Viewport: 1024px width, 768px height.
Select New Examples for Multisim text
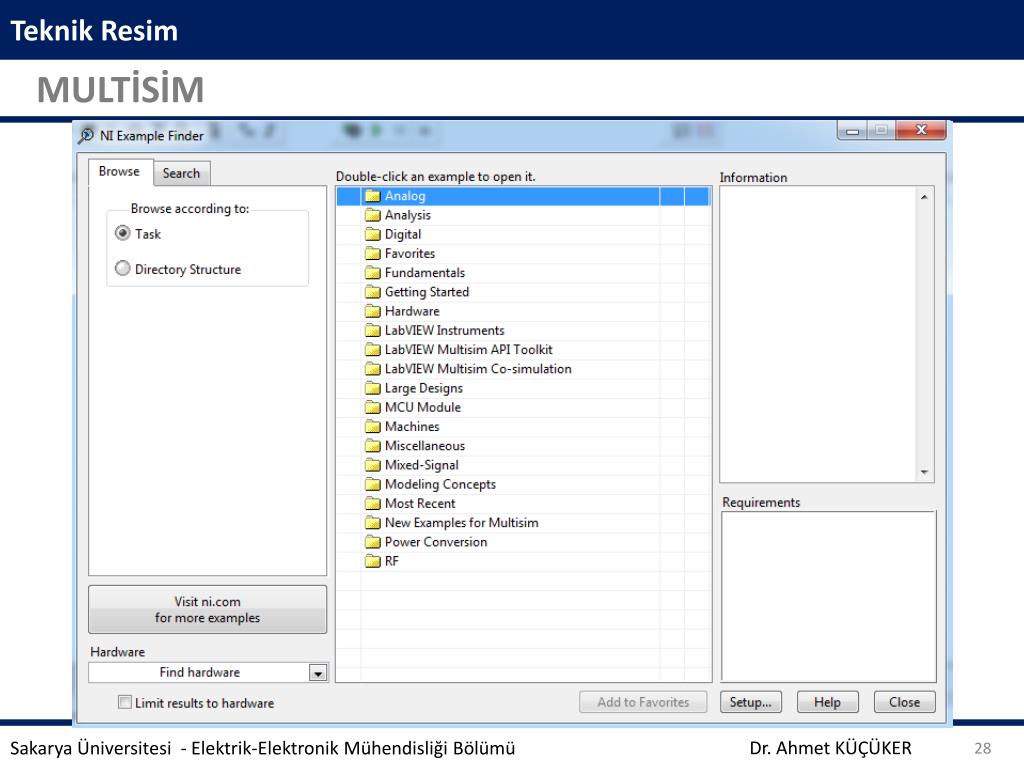point(462,523)
